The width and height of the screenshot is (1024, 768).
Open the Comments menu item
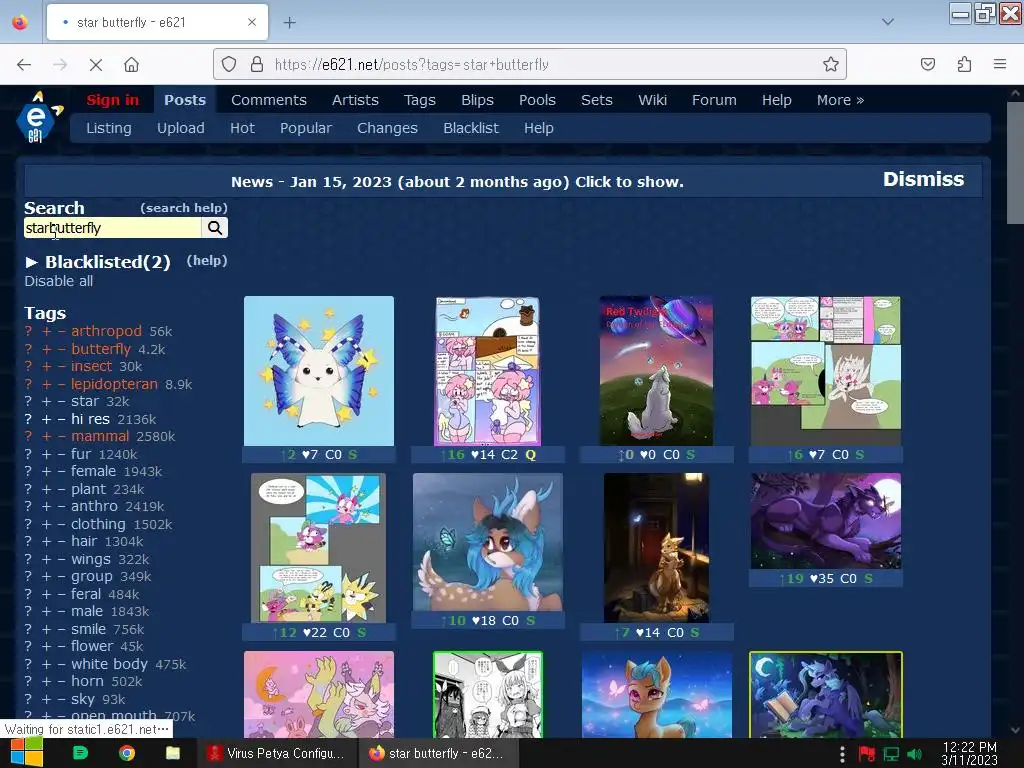(268, 100)
